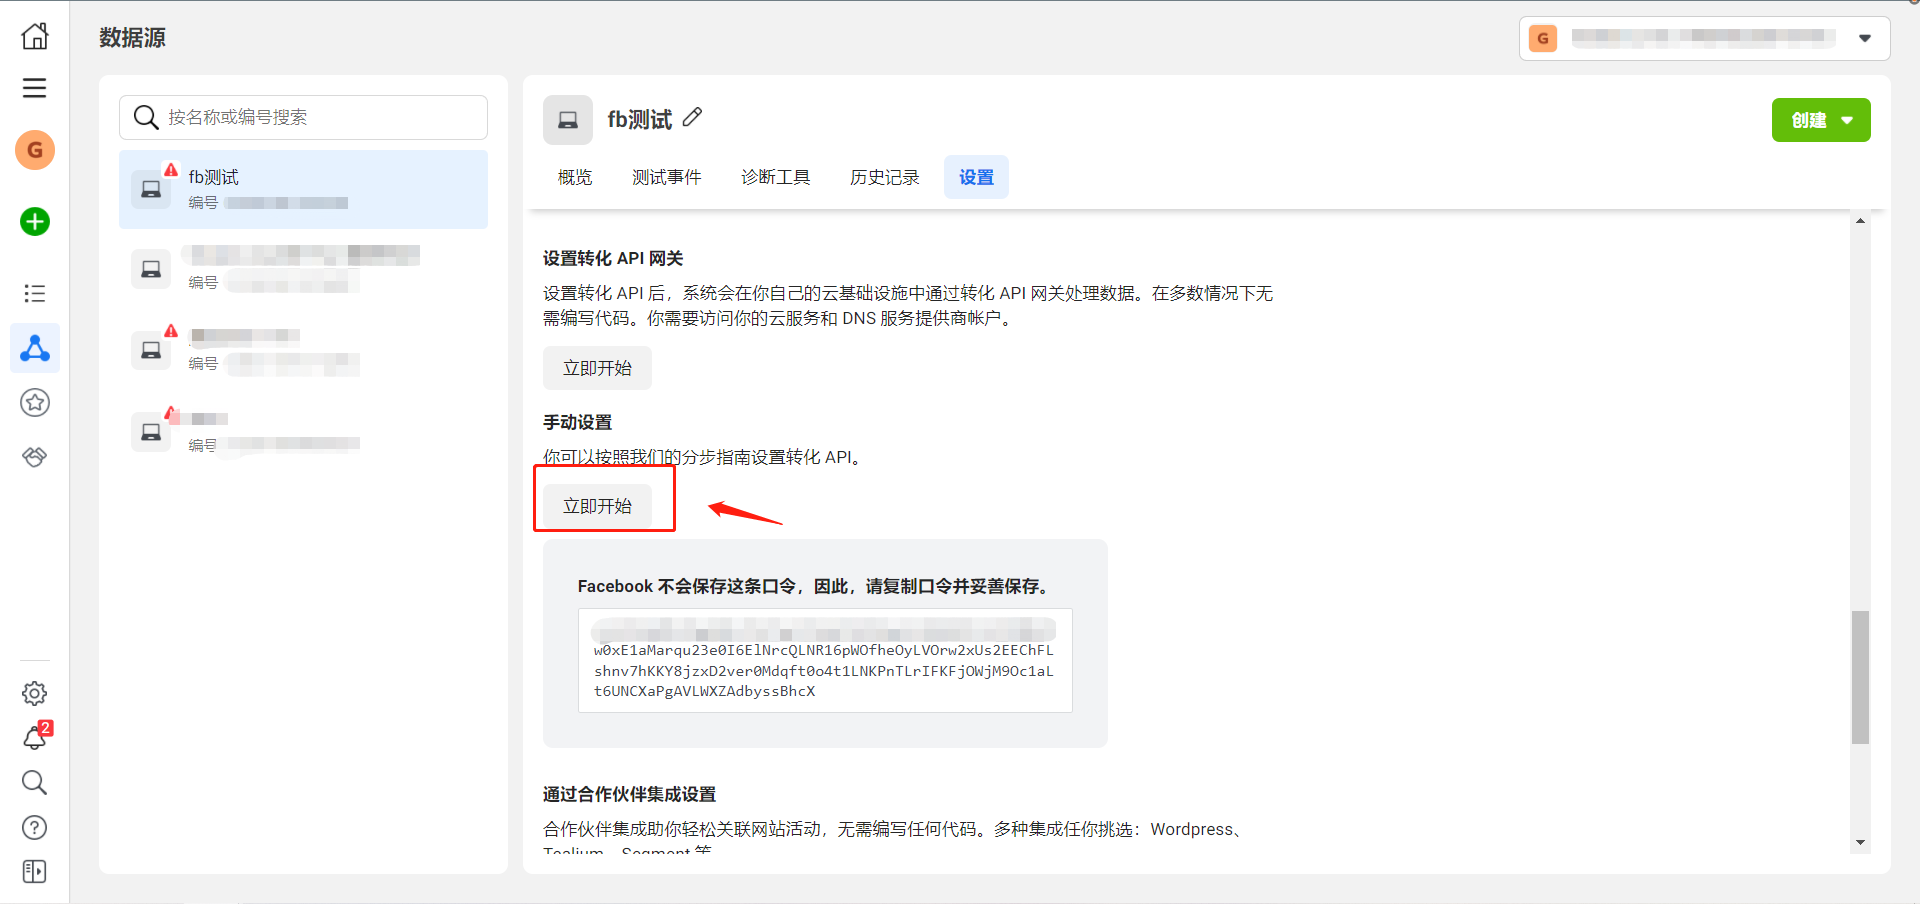1920x904 pixels.
Task: Open the star circle sidebar icon
Action: pos(35,403)
